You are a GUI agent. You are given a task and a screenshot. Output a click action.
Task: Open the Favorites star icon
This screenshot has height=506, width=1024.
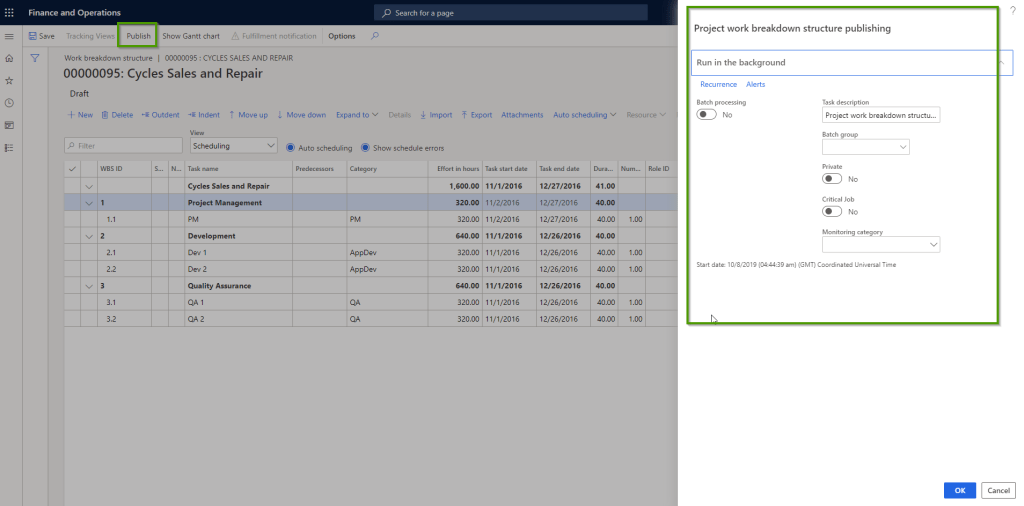[9, 80]
